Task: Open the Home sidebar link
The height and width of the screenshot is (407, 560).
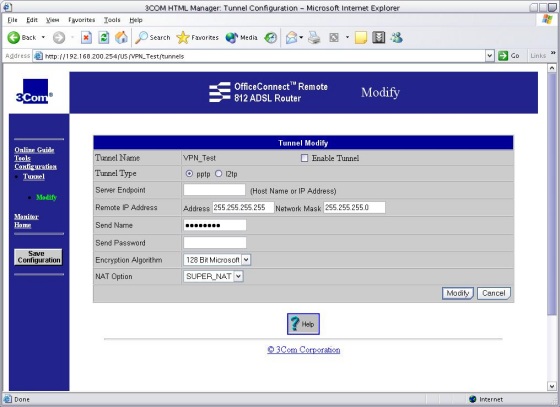Action: click(22, 225)
